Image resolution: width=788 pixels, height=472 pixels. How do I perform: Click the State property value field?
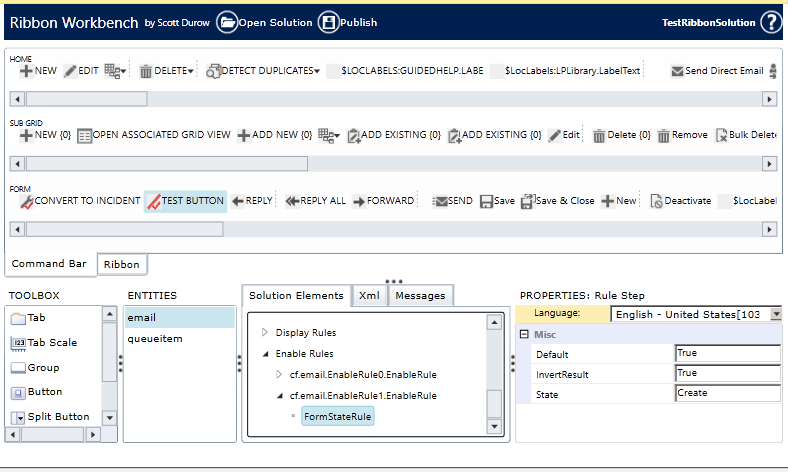(727, 393)
